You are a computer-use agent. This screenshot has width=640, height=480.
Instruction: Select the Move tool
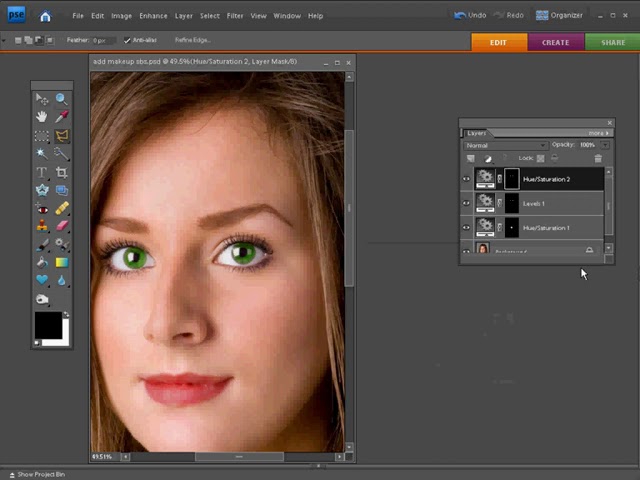(x=42, y=99)
